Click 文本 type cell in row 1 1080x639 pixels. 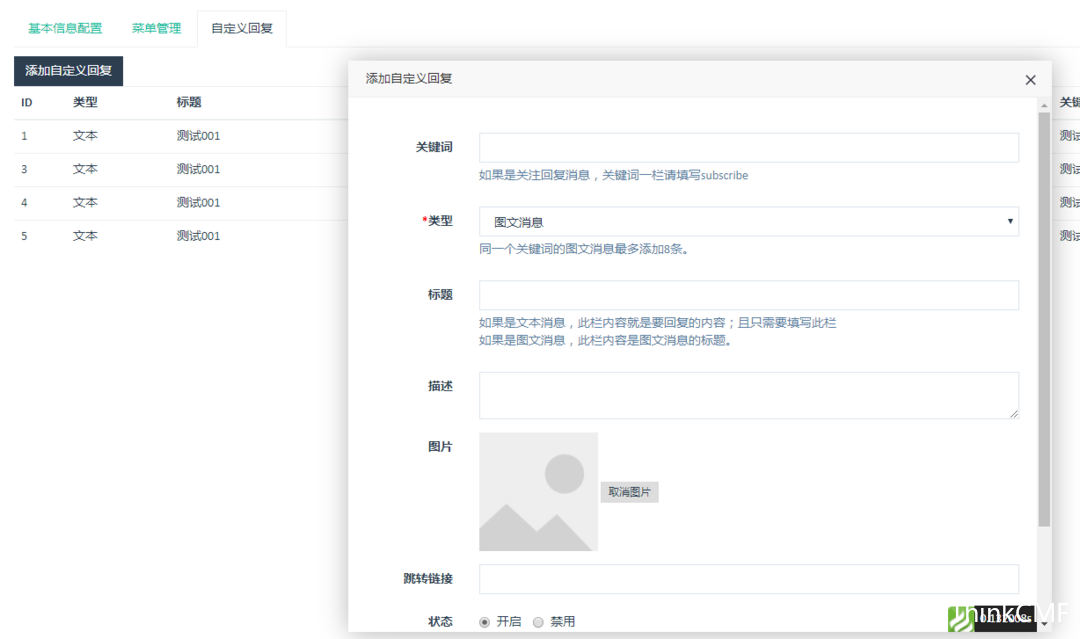click(85, 136)
